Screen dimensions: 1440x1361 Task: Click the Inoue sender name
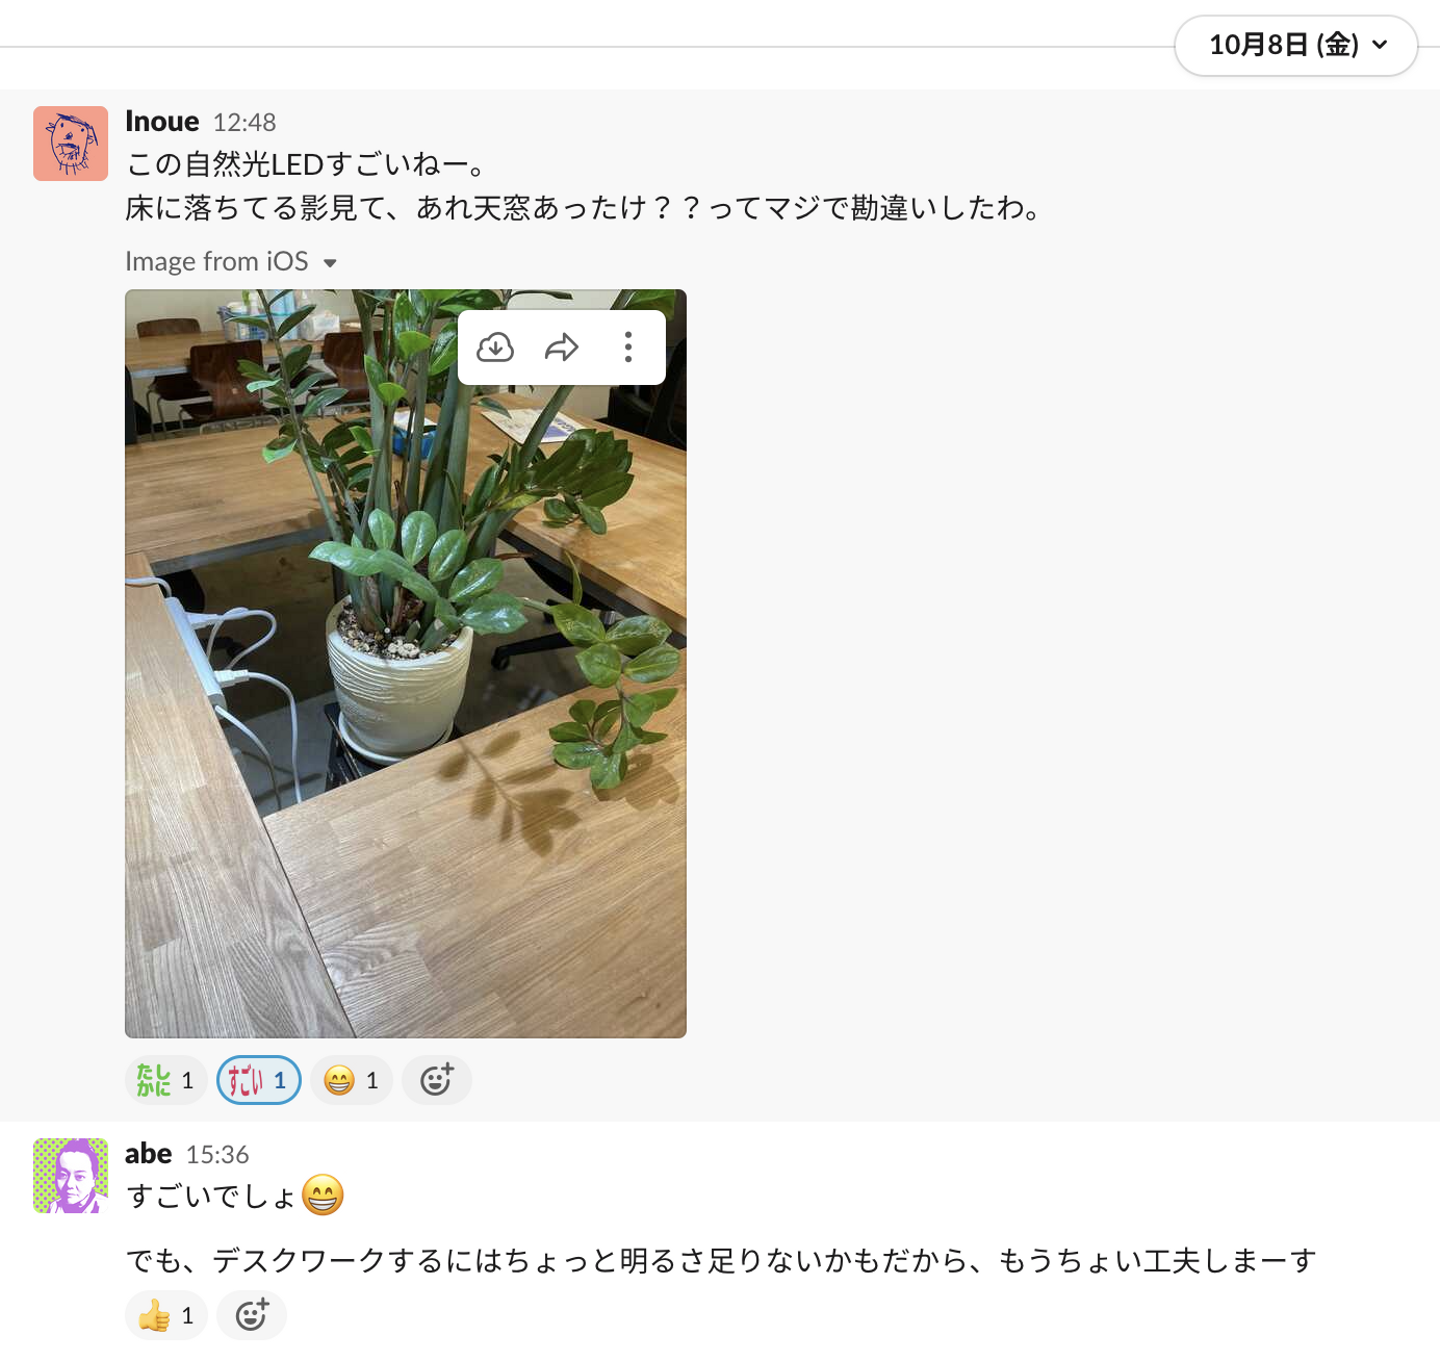(x=162, y=121)
